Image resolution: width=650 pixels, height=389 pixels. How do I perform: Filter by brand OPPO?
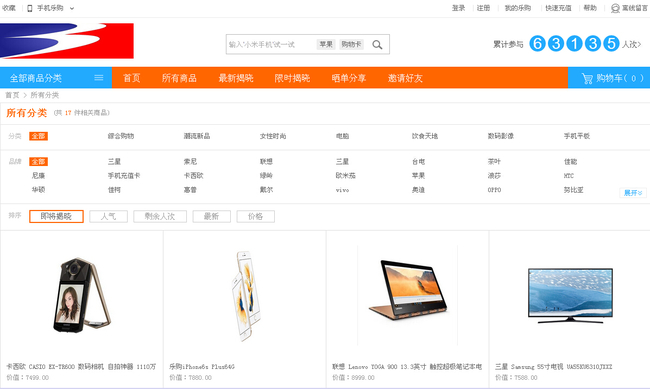(x=494, y=190)
